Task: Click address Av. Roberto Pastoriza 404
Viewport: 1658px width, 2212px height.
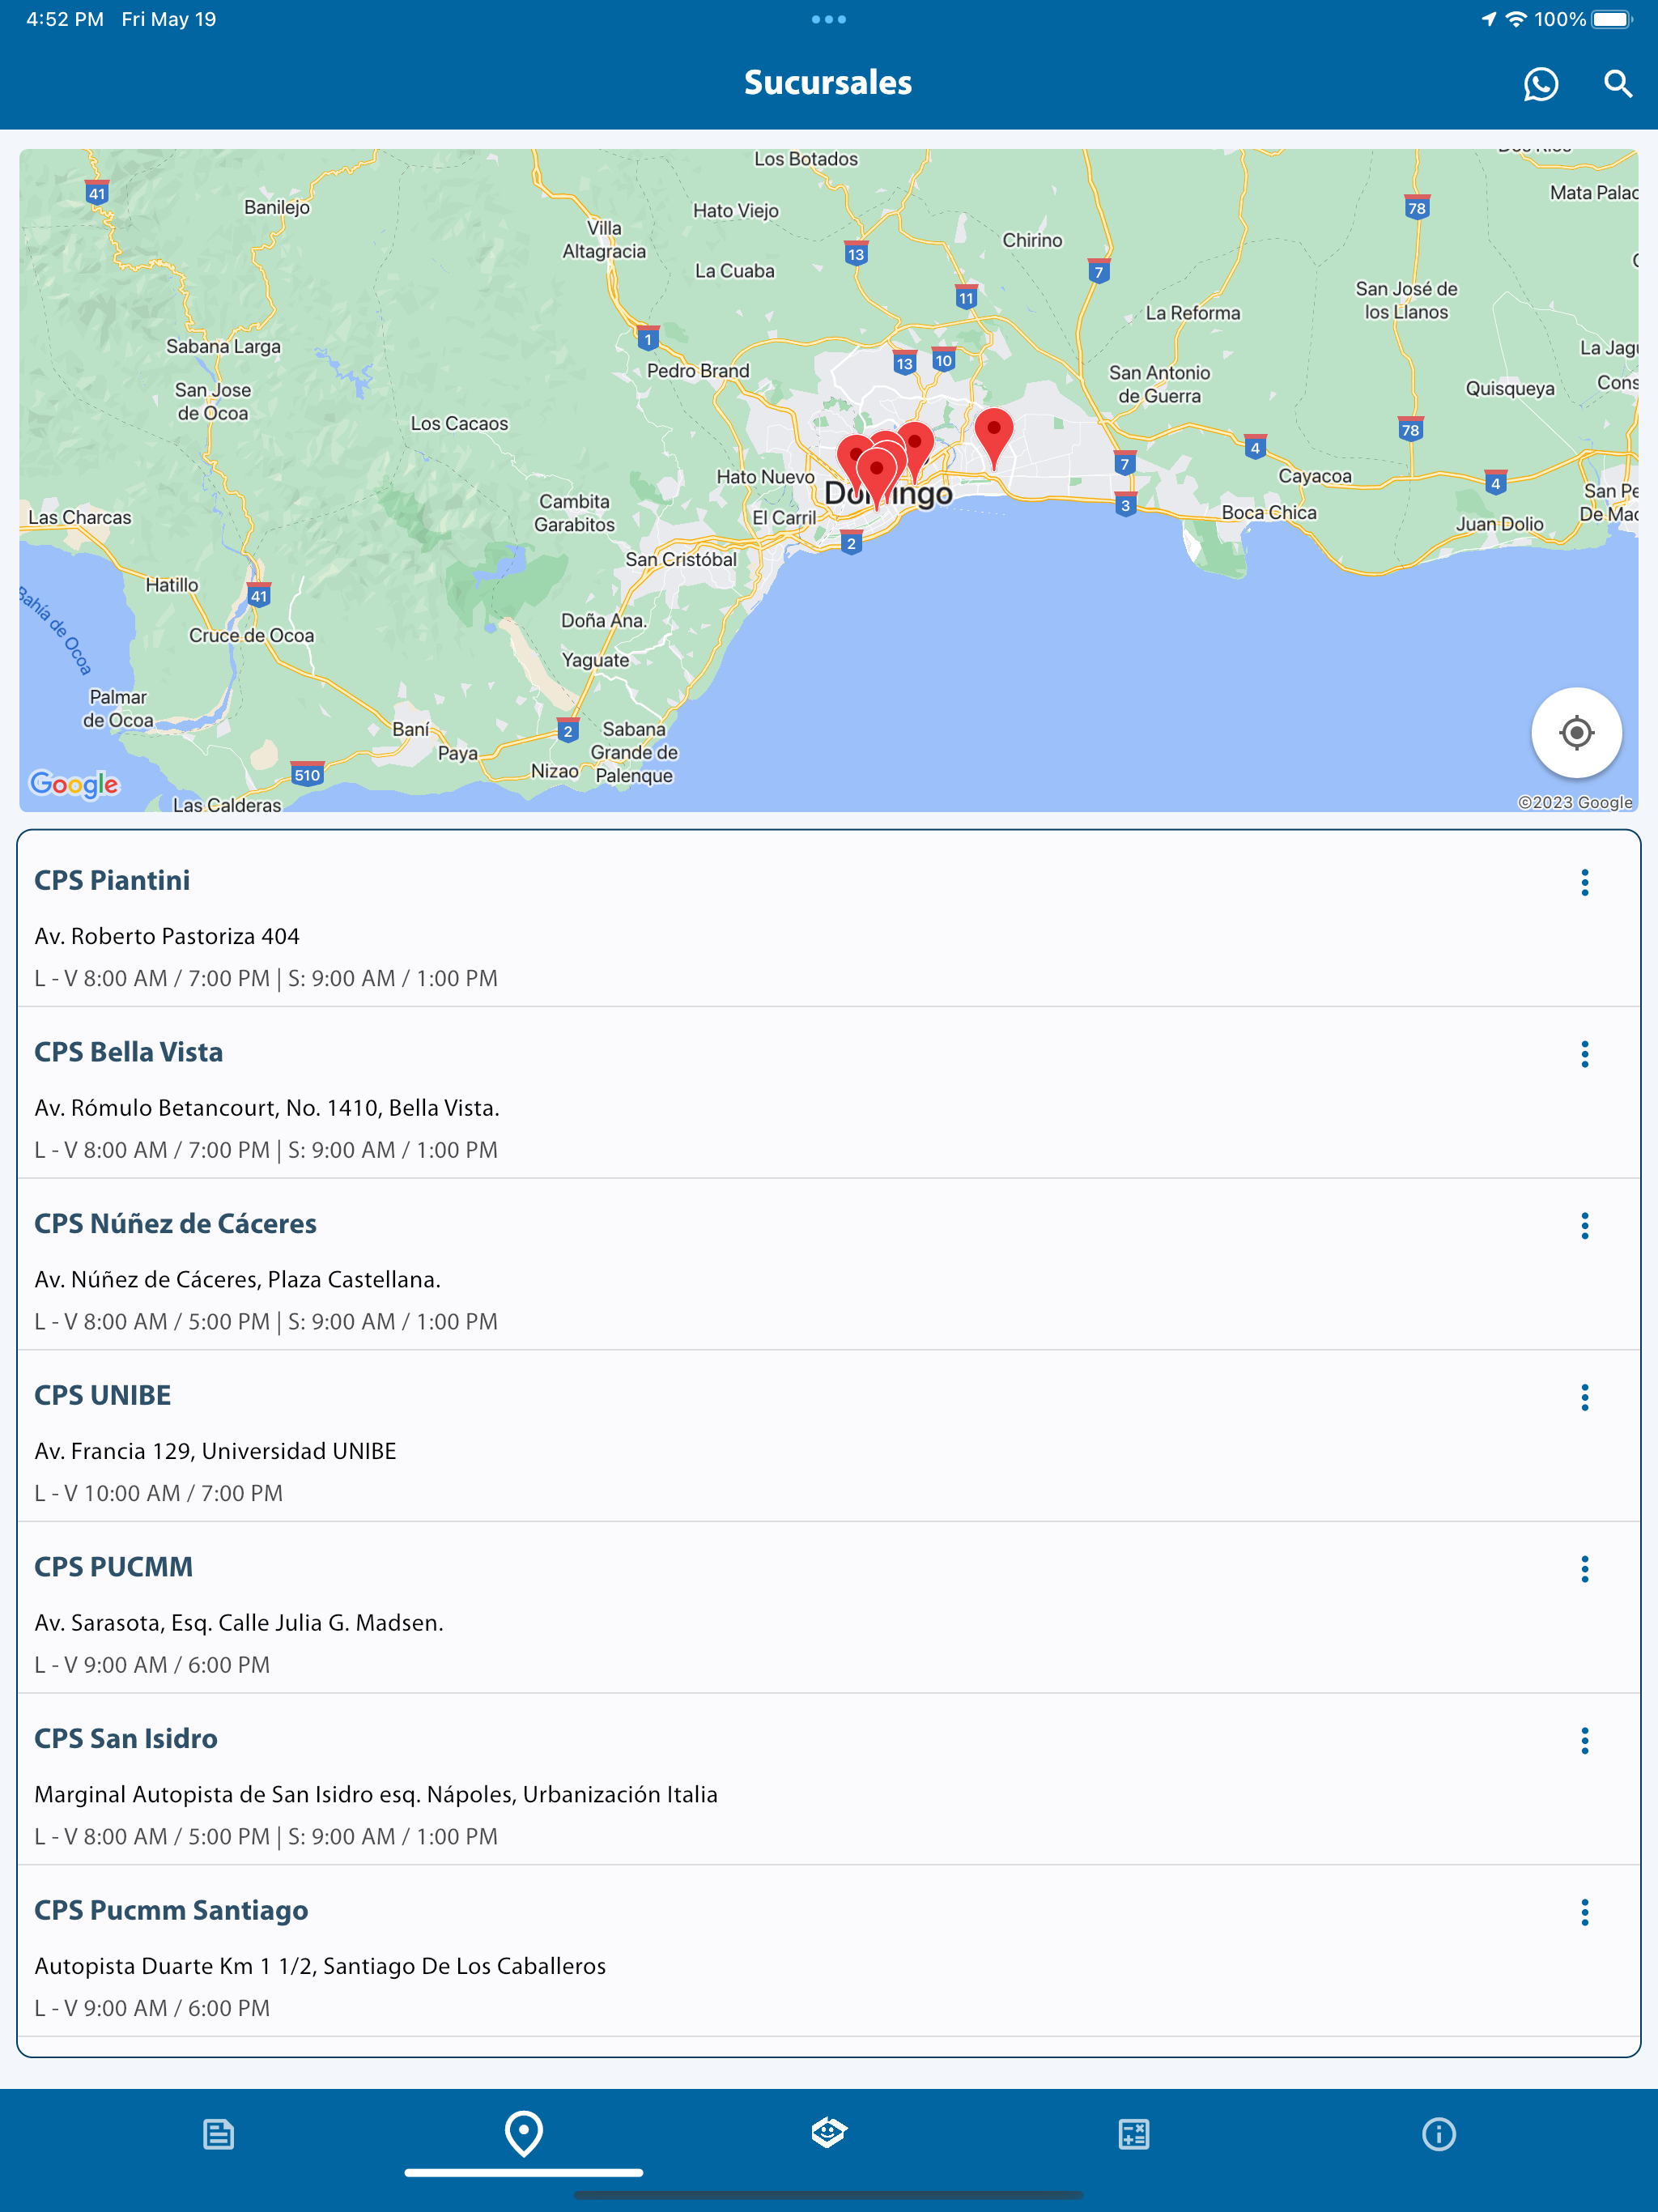Action: (167, 936)
